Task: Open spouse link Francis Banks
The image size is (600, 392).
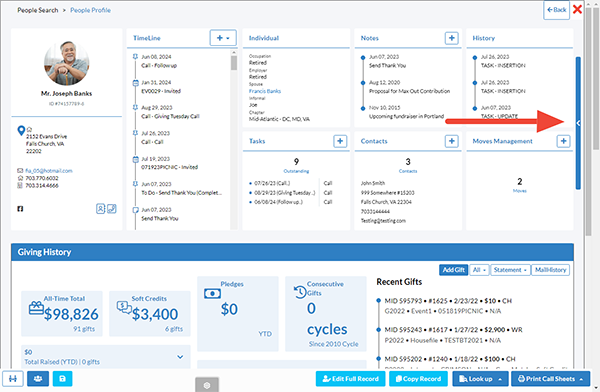Action: click(265, 91)
